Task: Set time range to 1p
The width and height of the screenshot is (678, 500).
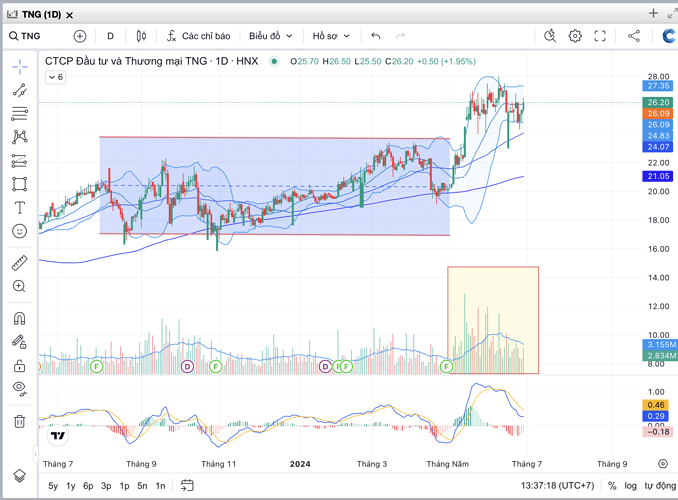Action: tap(125, 486)
